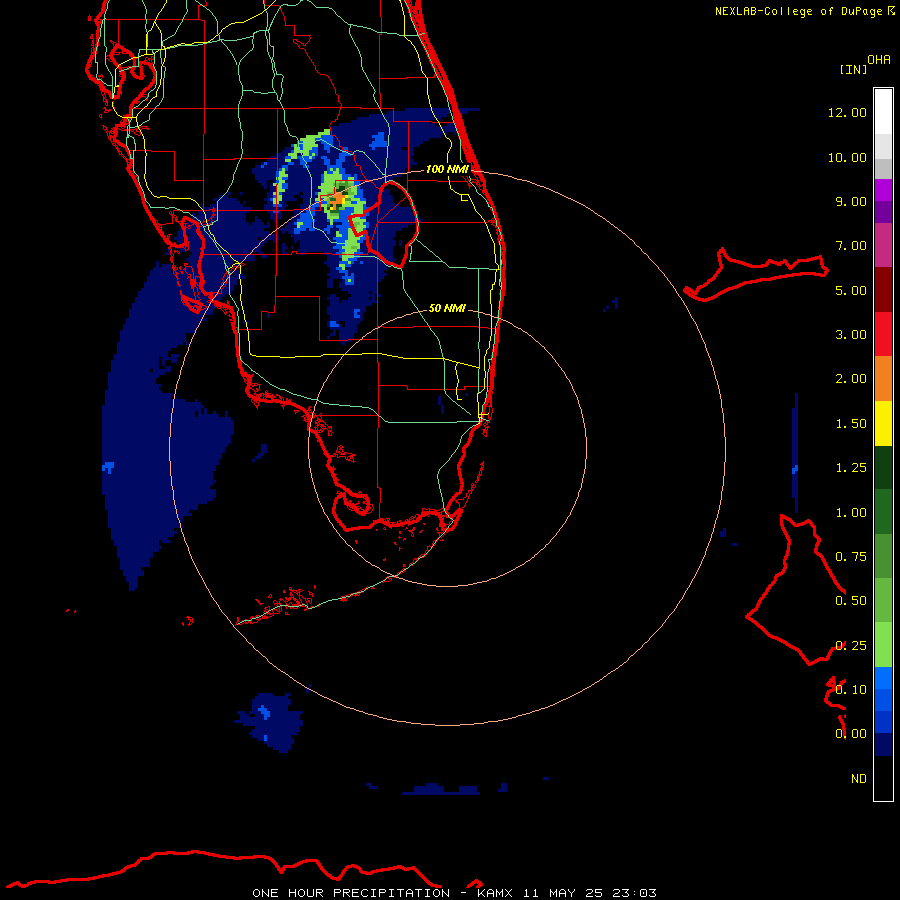Screen dimensions: 900x900
Task: Select the bright red swatch beside 3.00
Action: (883, 334)
